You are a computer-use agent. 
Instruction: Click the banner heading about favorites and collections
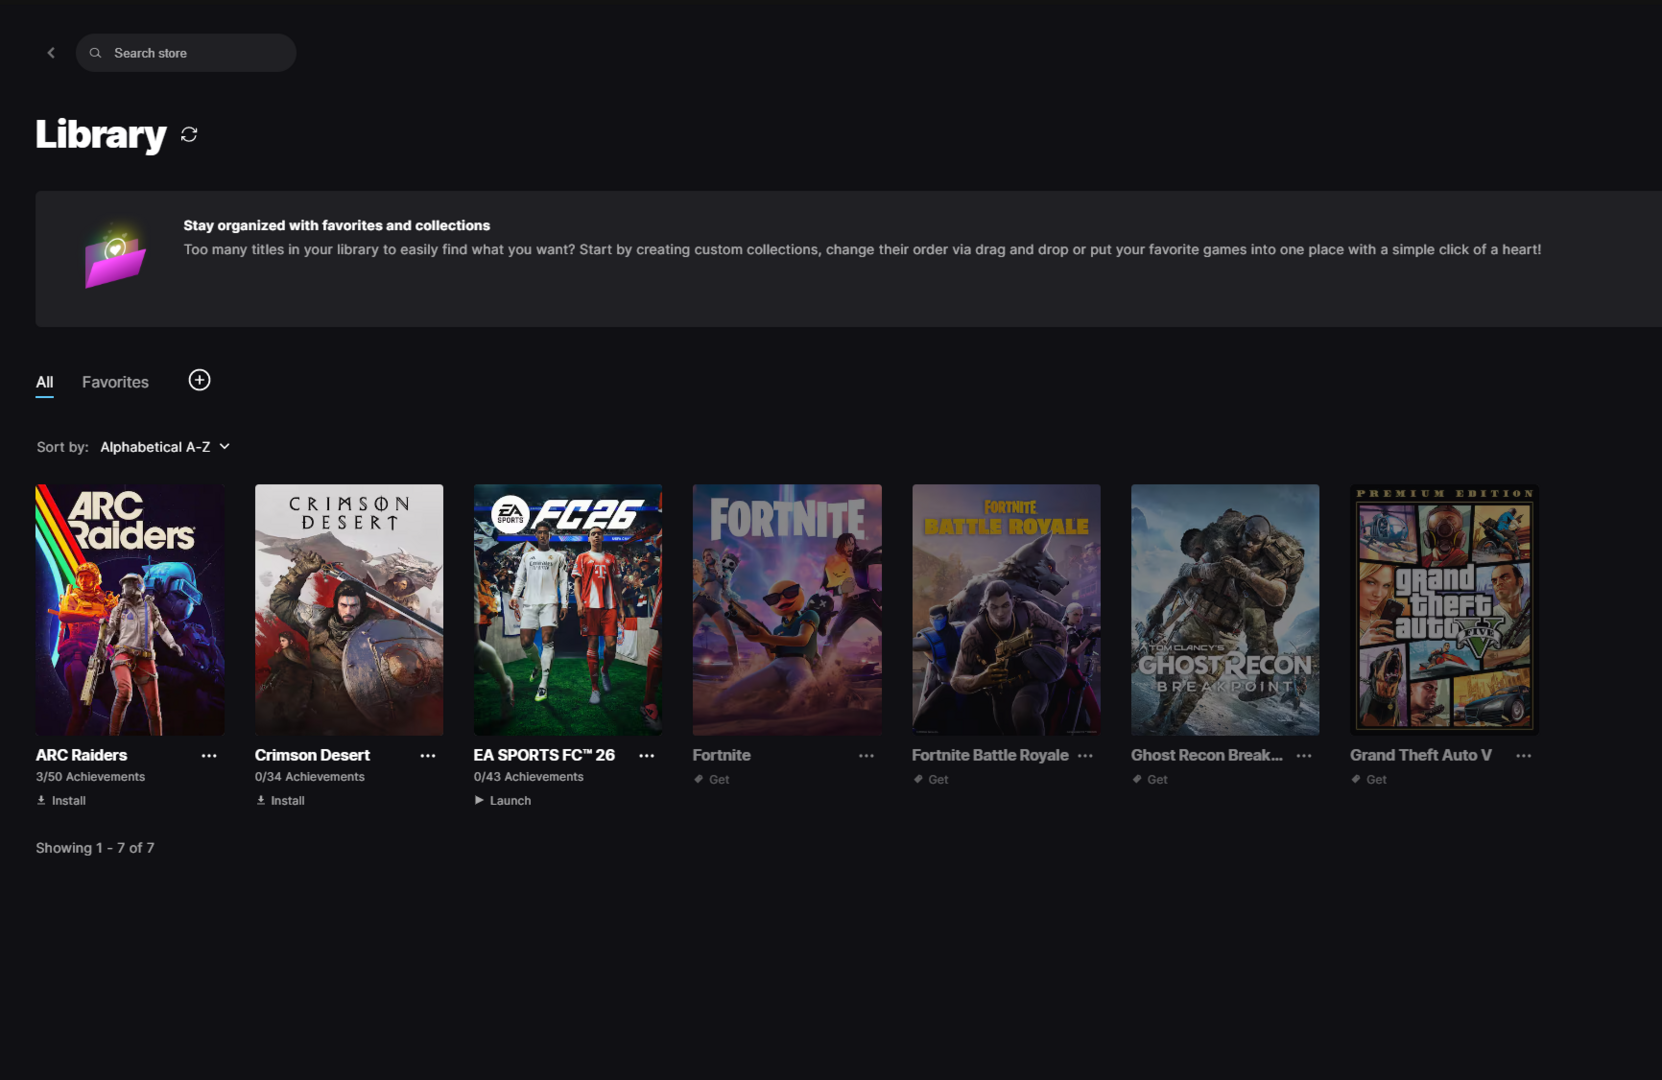pyautogui.click(x=336, y=226)
